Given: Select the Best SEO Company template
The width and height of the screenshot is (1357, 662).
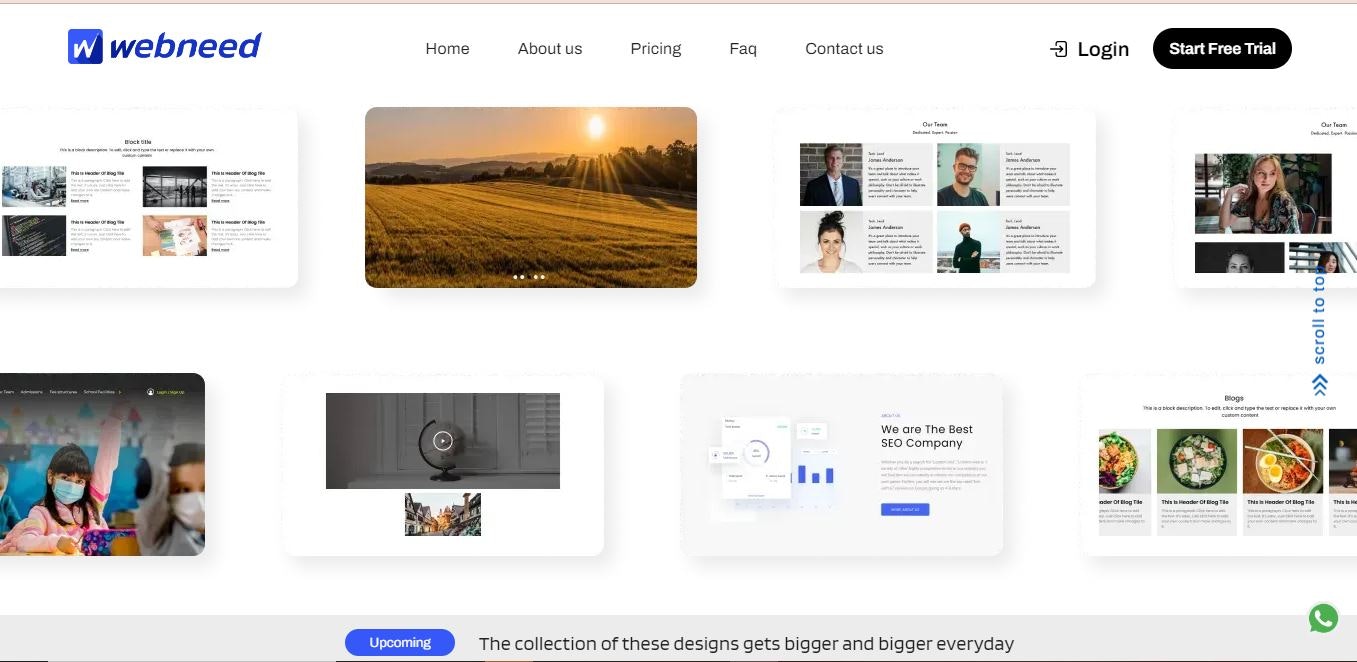Looking at the screenshot, I should [x=841, y=464].
